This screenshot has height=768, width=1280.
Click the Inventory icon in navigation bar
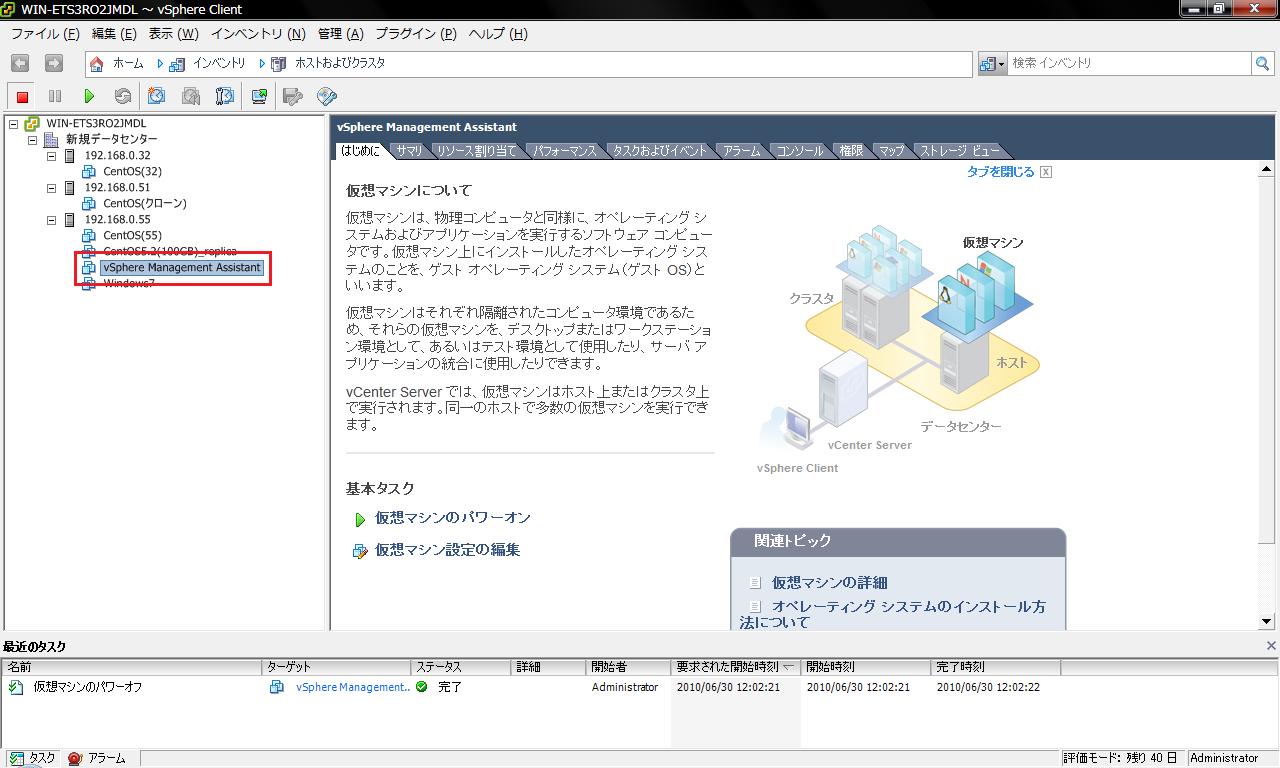[x=177, y=63]
